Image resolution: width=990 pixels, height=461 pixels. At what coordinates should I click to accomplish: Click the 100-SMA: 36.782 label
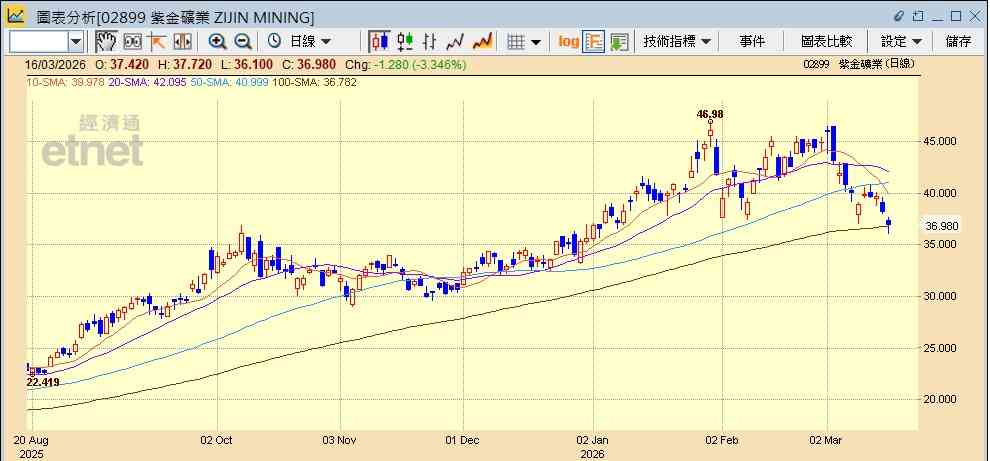click(314, 82)
